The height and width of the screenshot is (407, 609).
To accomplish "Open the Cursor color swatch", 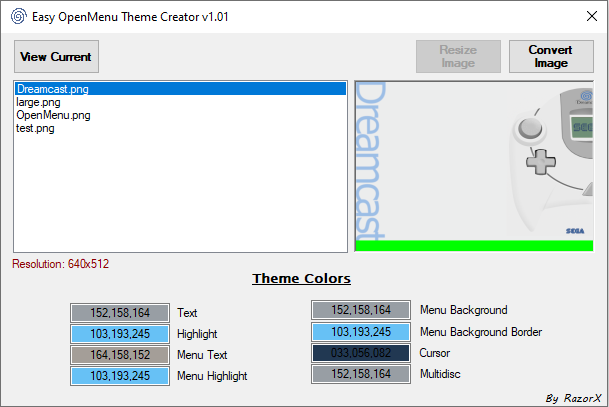I will pyautogui.click(x=361, y=353).
